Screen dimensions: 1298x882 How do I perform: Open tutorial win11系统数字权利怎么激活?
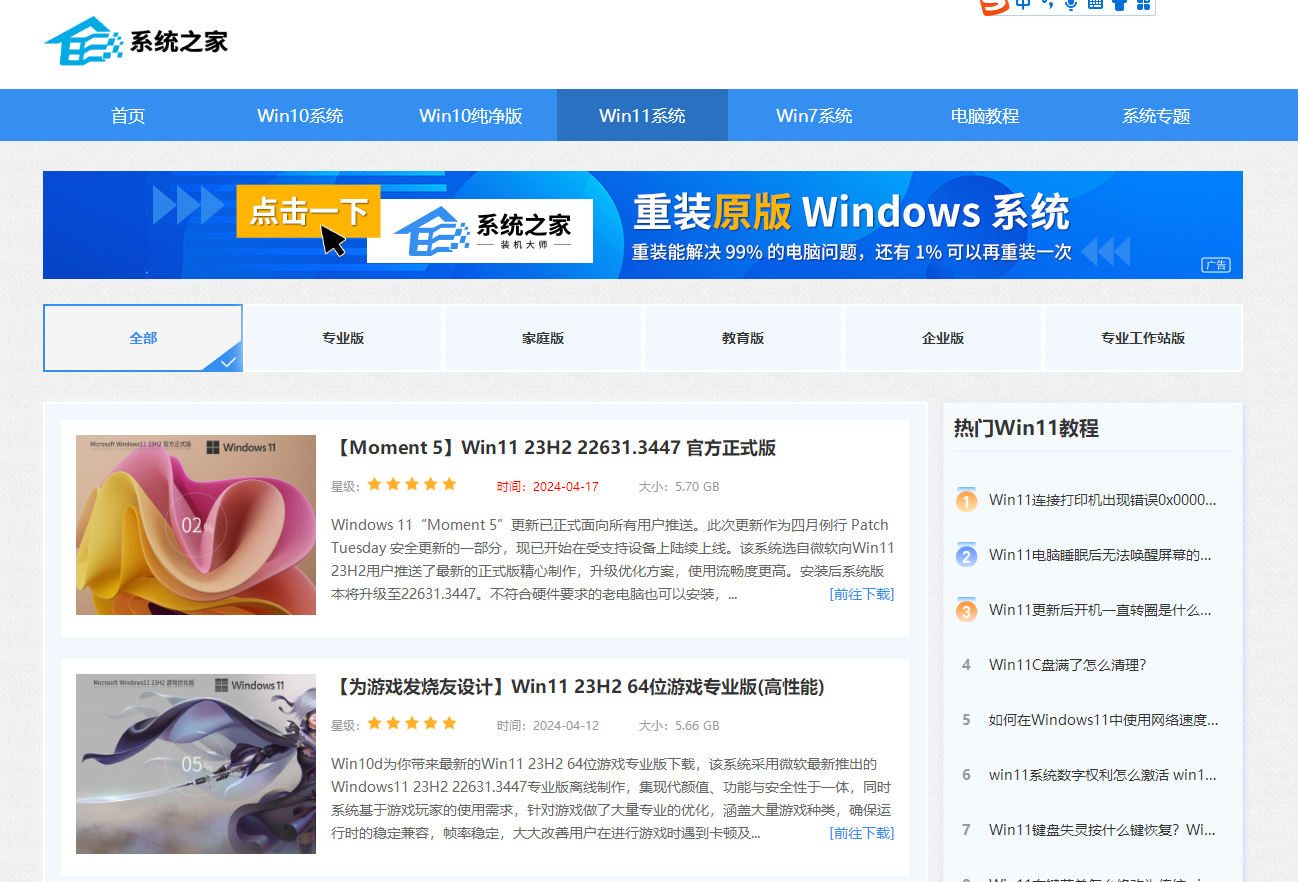(x=1102, y=775)
